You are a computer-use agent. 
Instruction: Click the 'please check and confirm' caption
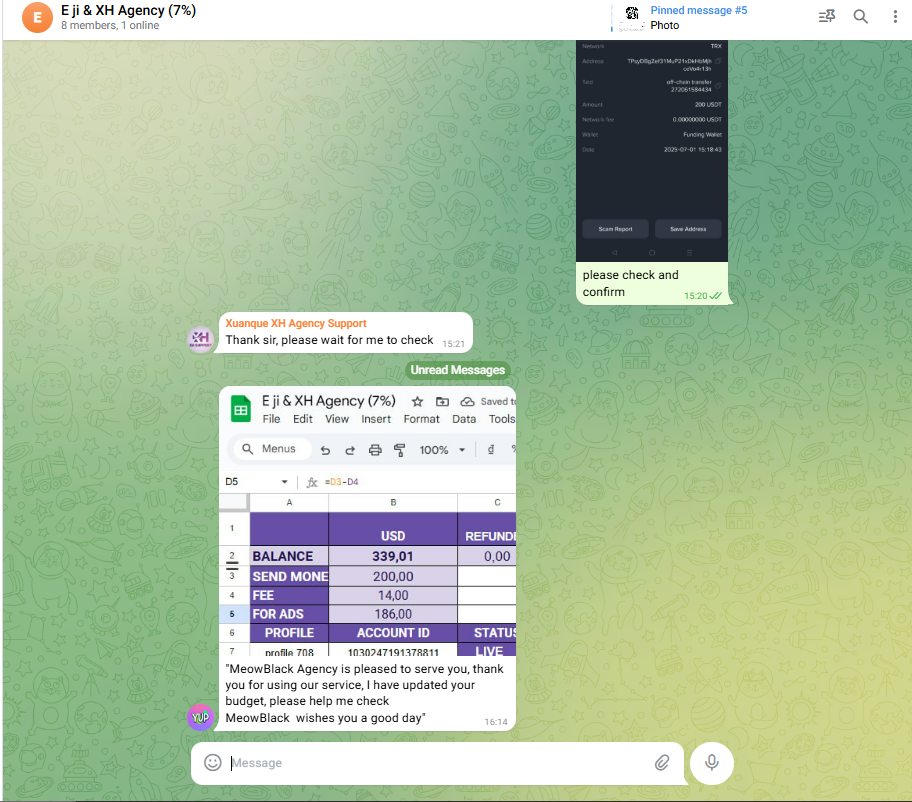(630, 283)
